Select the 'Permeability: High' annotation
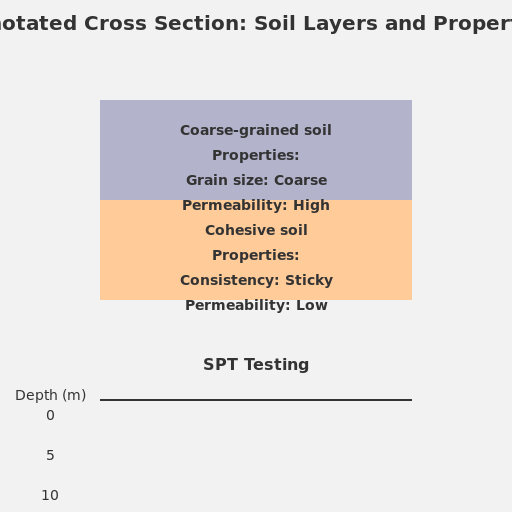Screen dimensions: 512x512 point(256,205)
